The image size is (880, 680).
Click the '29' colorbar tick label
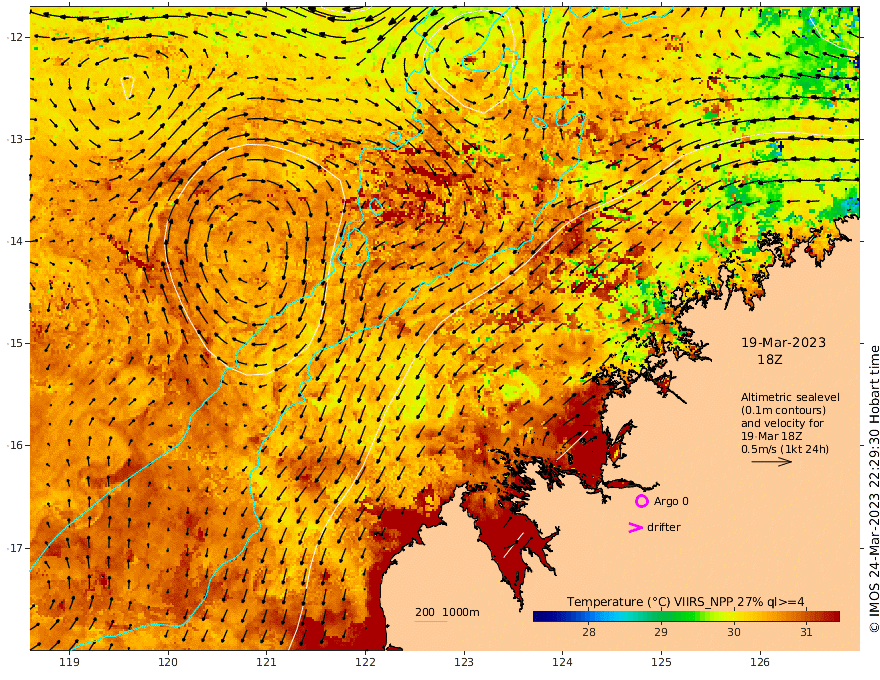coord(661,632)
